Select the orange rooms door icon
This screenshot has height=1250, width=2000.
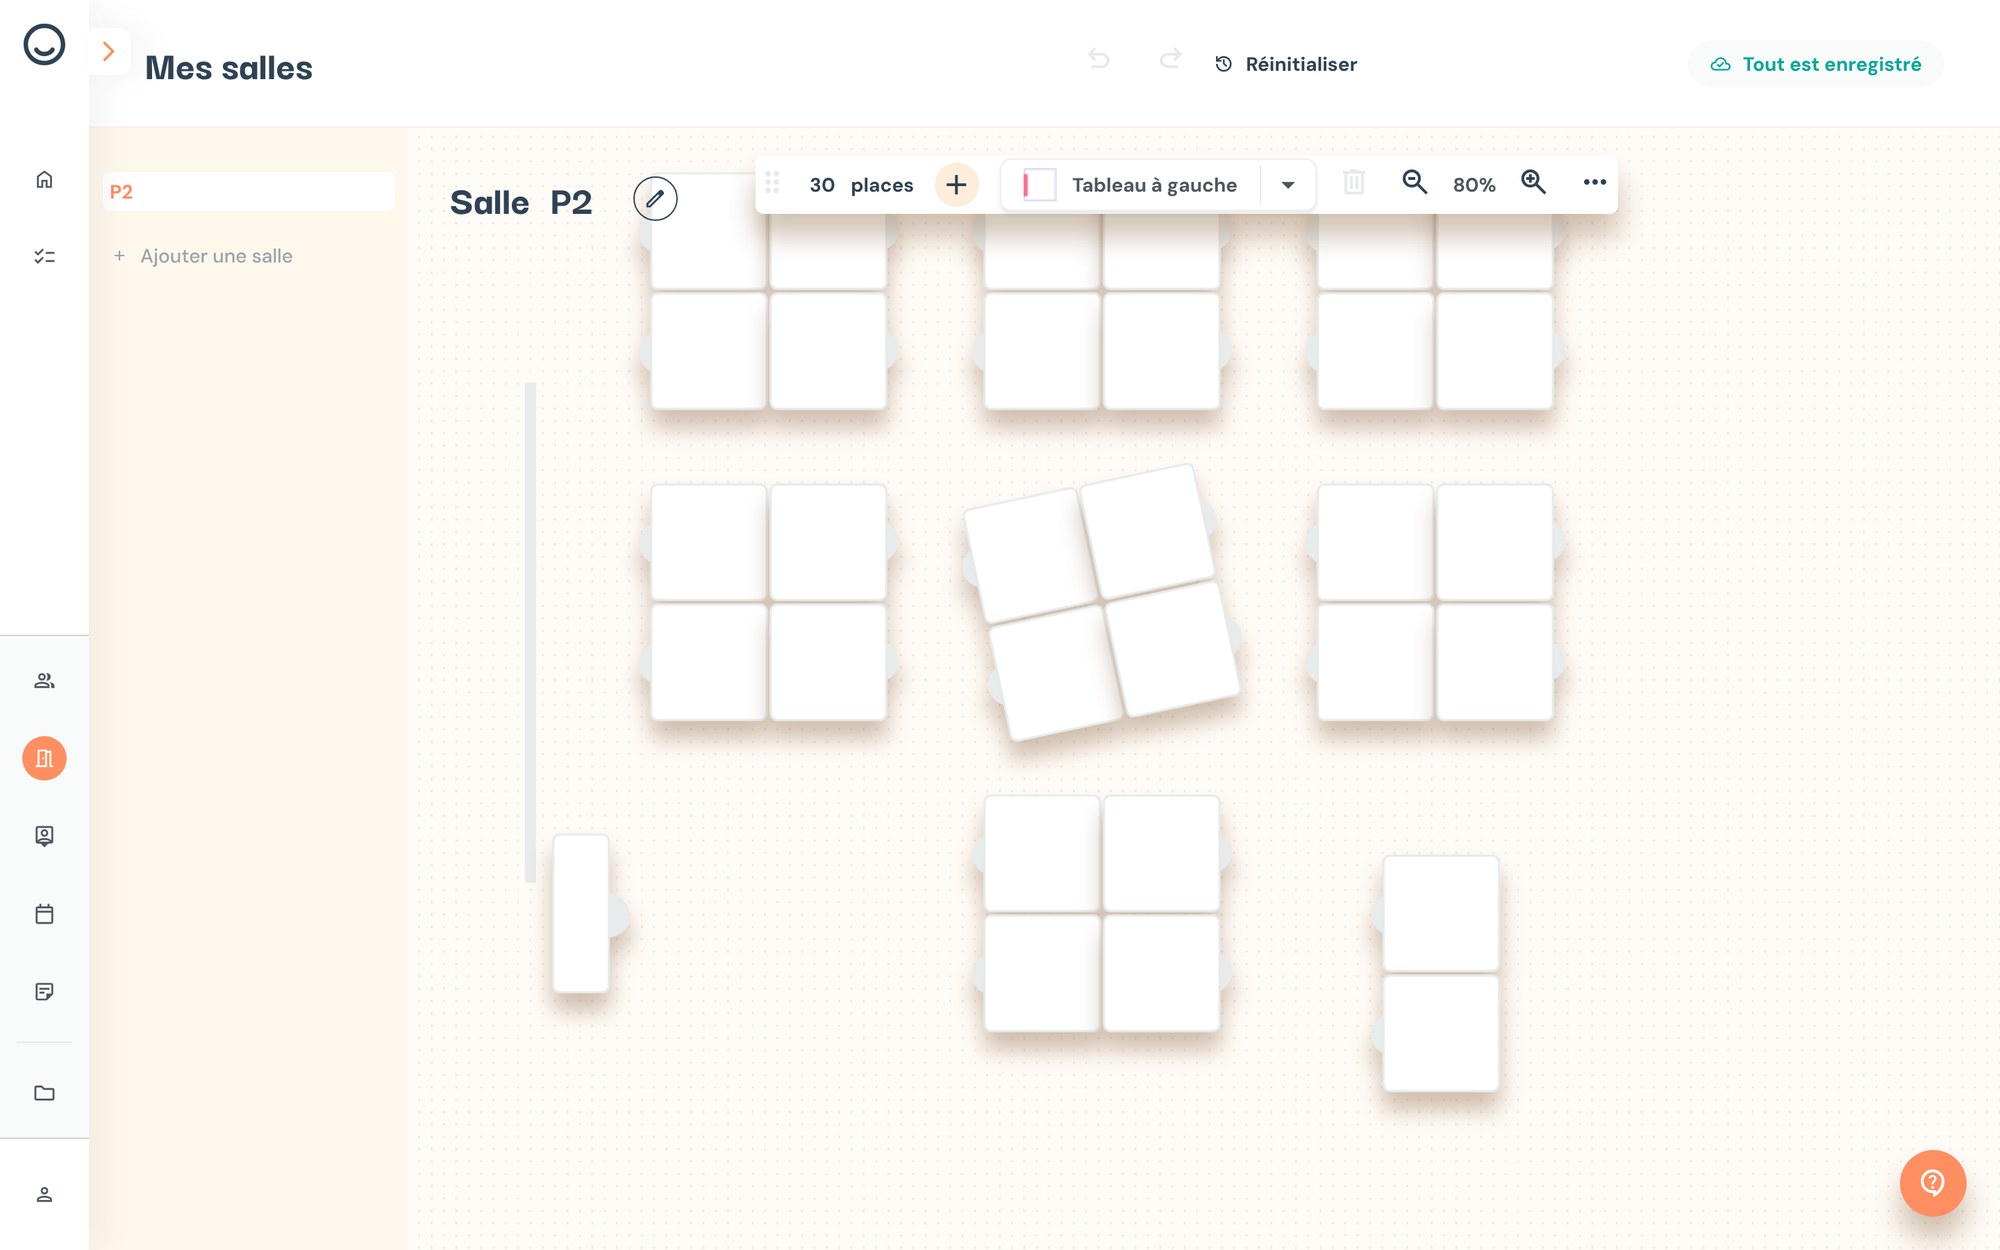(44, 759)
